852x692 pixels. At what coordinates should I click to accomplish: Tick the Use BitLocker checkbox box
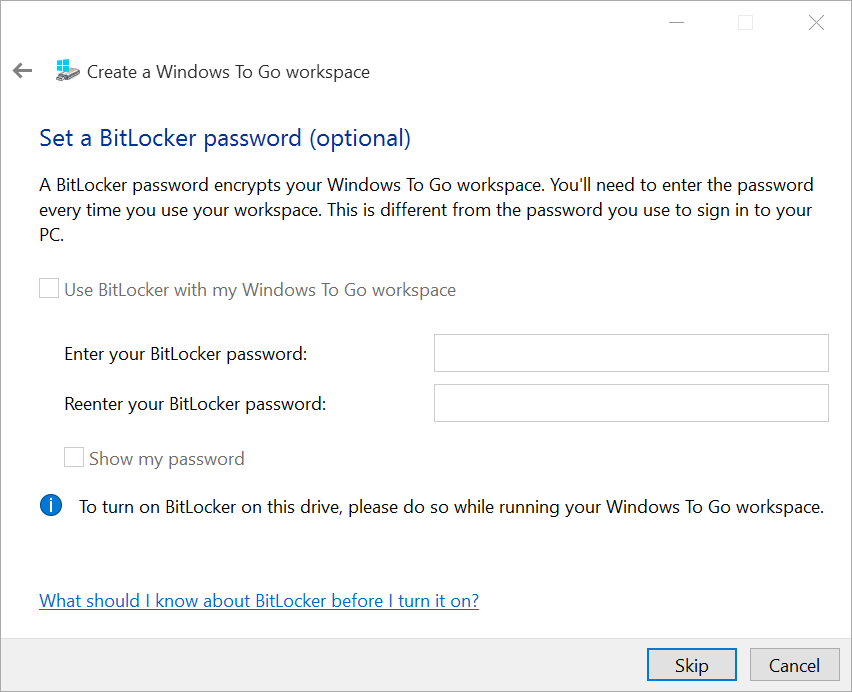click(49, 289)
